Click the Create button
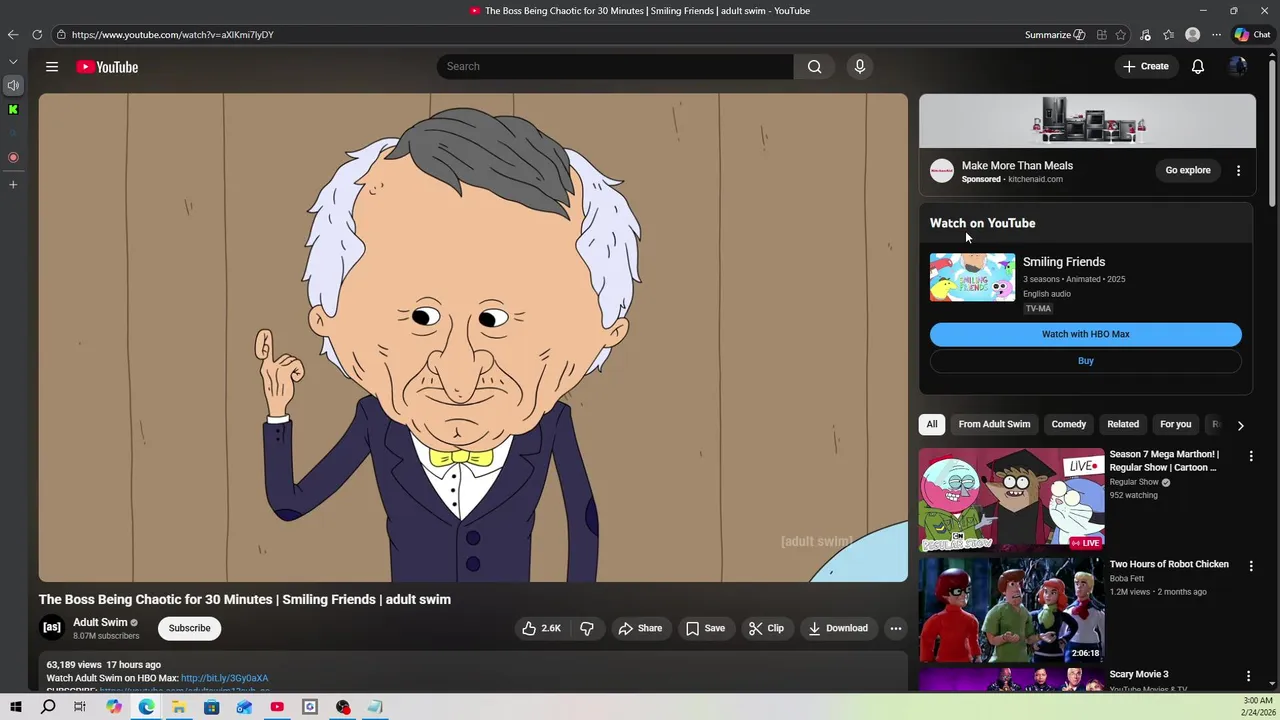 click(x=1146, y=67)
